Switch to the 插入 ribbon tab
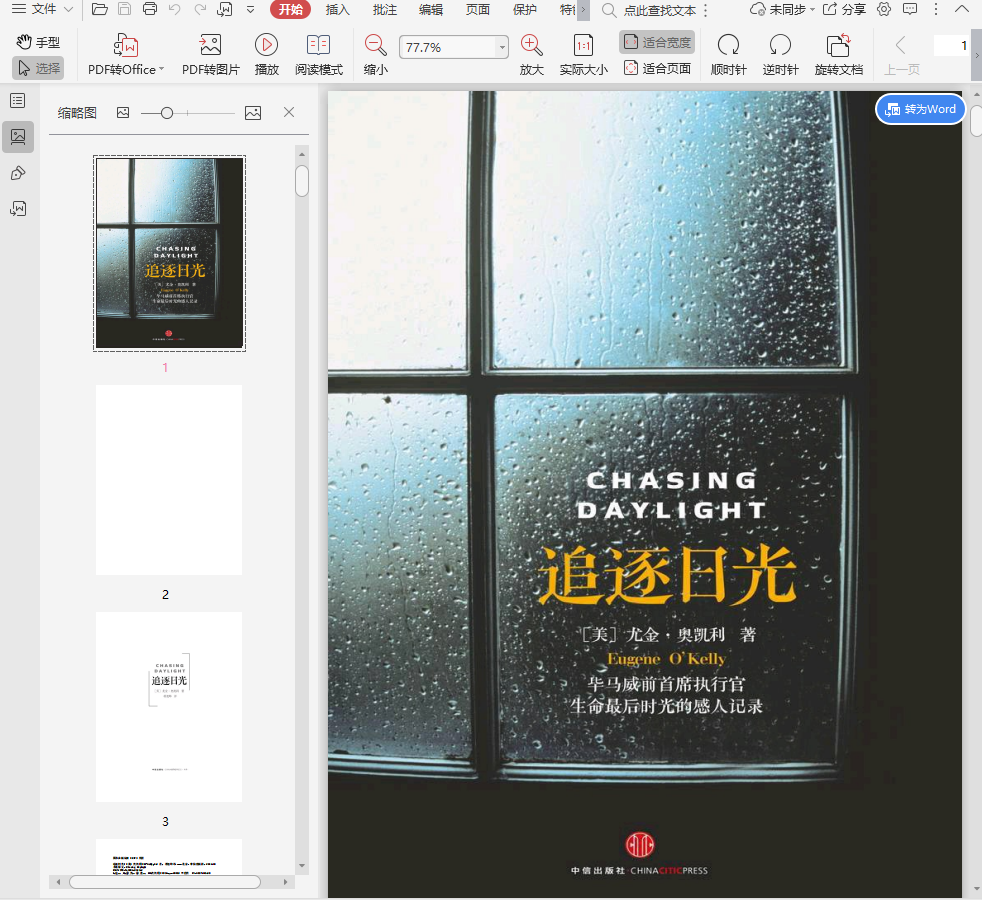This screenshot has height=900, width=982. click(338, 9)
